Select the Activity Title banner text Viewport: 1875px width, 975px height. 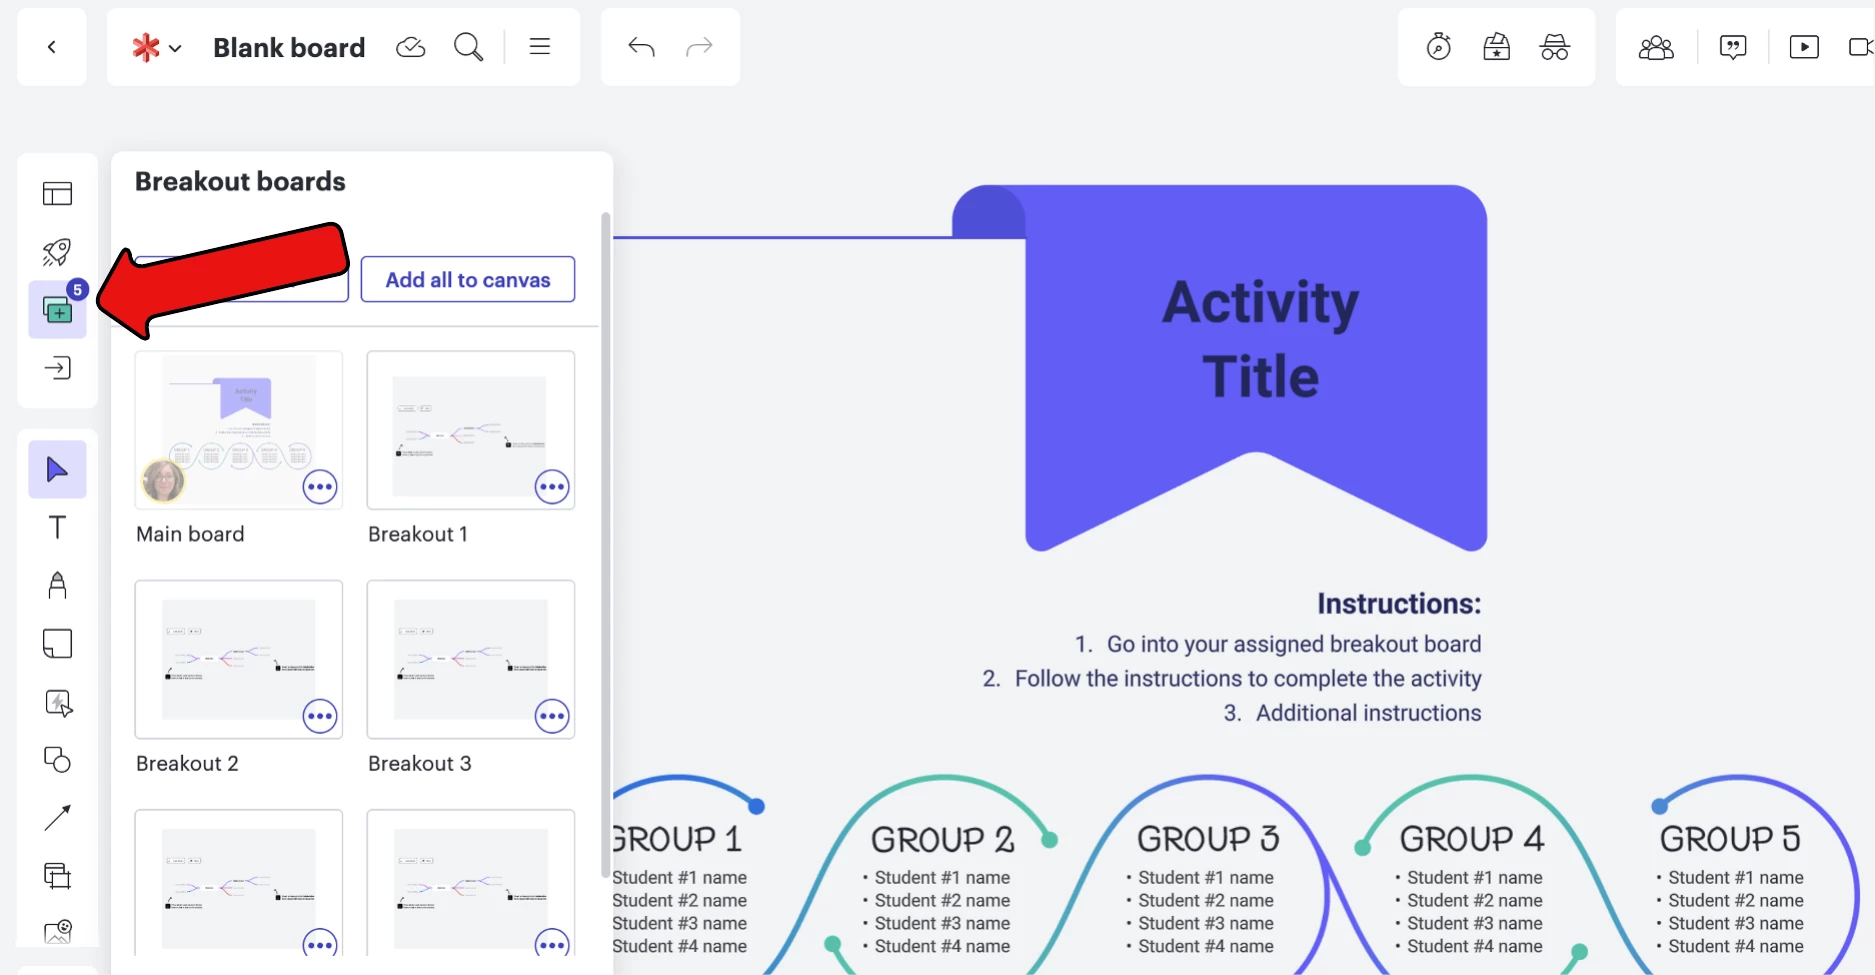pos(1260,339)
